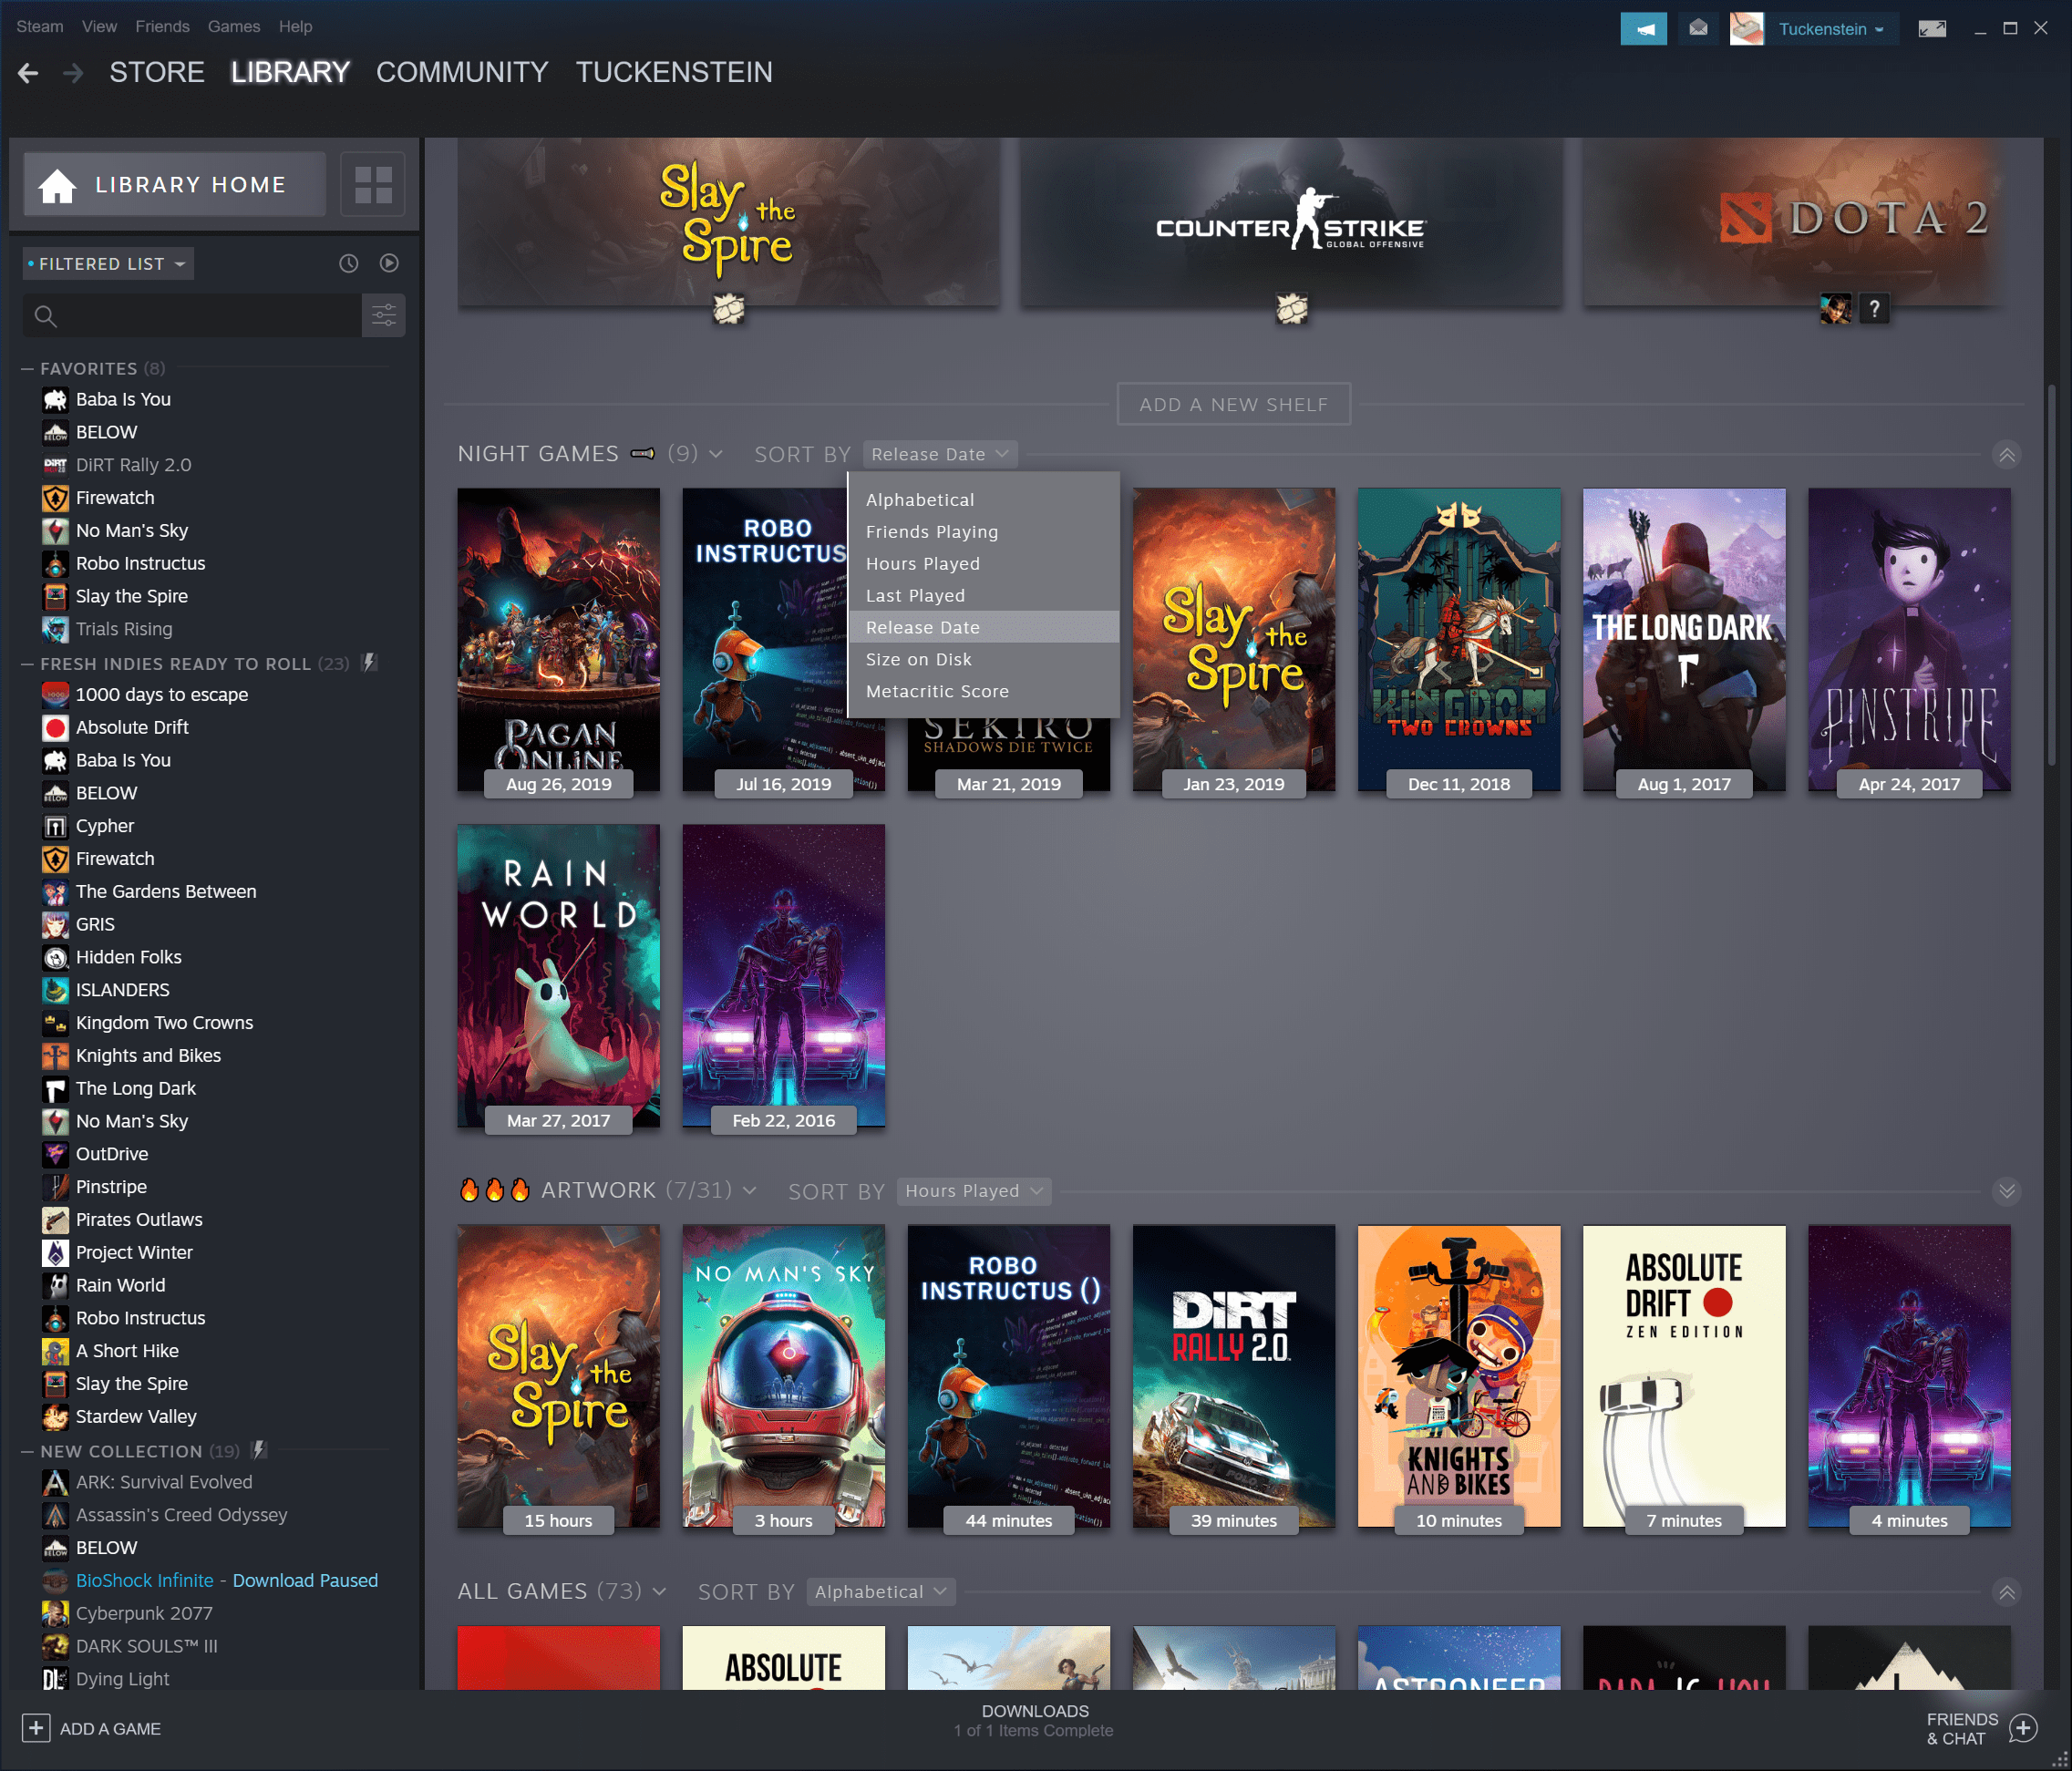Open the Filtered List dropdown
2072x1771 pixels.
pyautogui.click(x=107, y=263)
